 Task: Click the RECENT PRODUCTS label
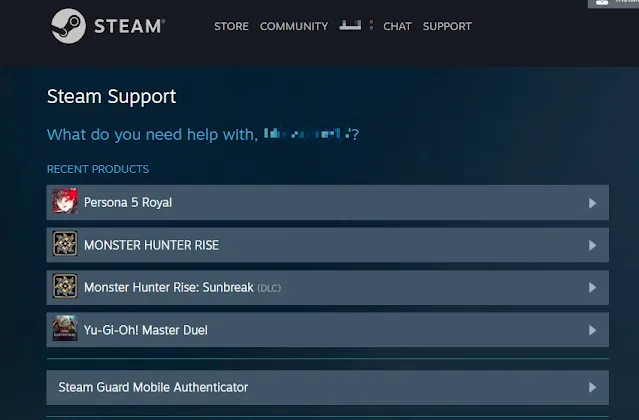[98, 169]
